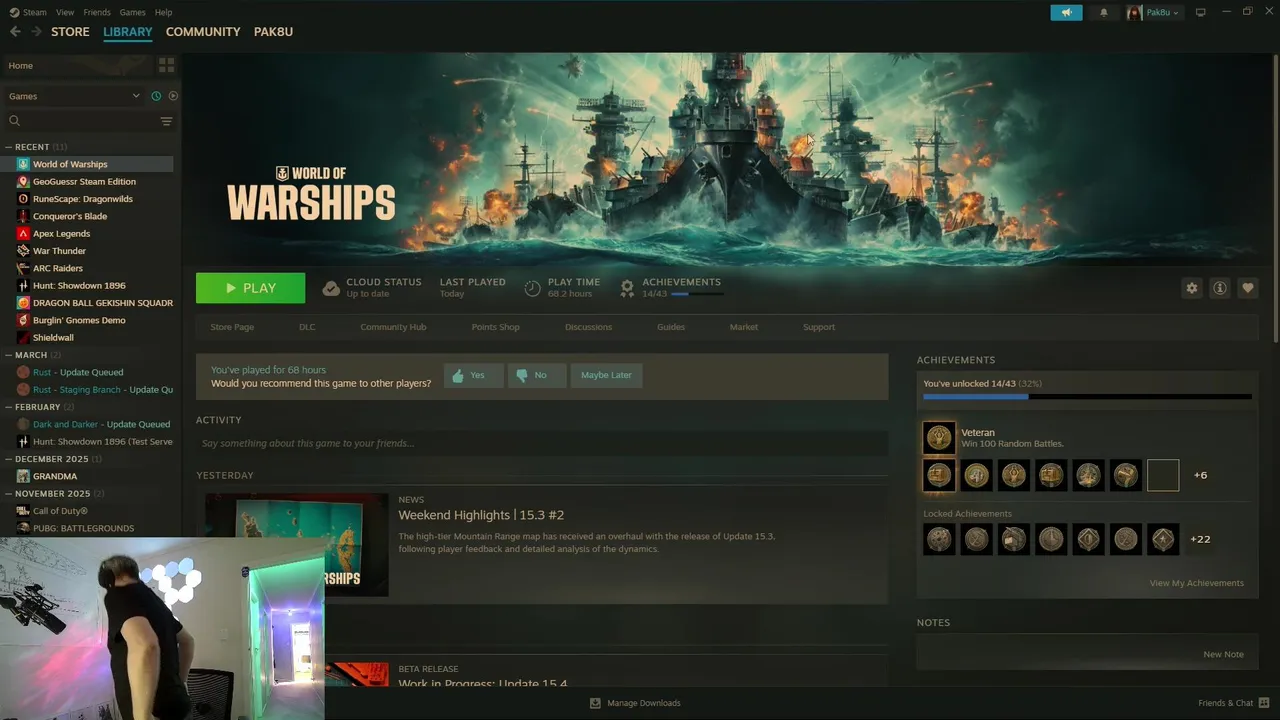Viewport: 1280px width, 720px height.
Task: Open the Games collection dropdown
Action: pyautogui.click(x=73, y=96)
